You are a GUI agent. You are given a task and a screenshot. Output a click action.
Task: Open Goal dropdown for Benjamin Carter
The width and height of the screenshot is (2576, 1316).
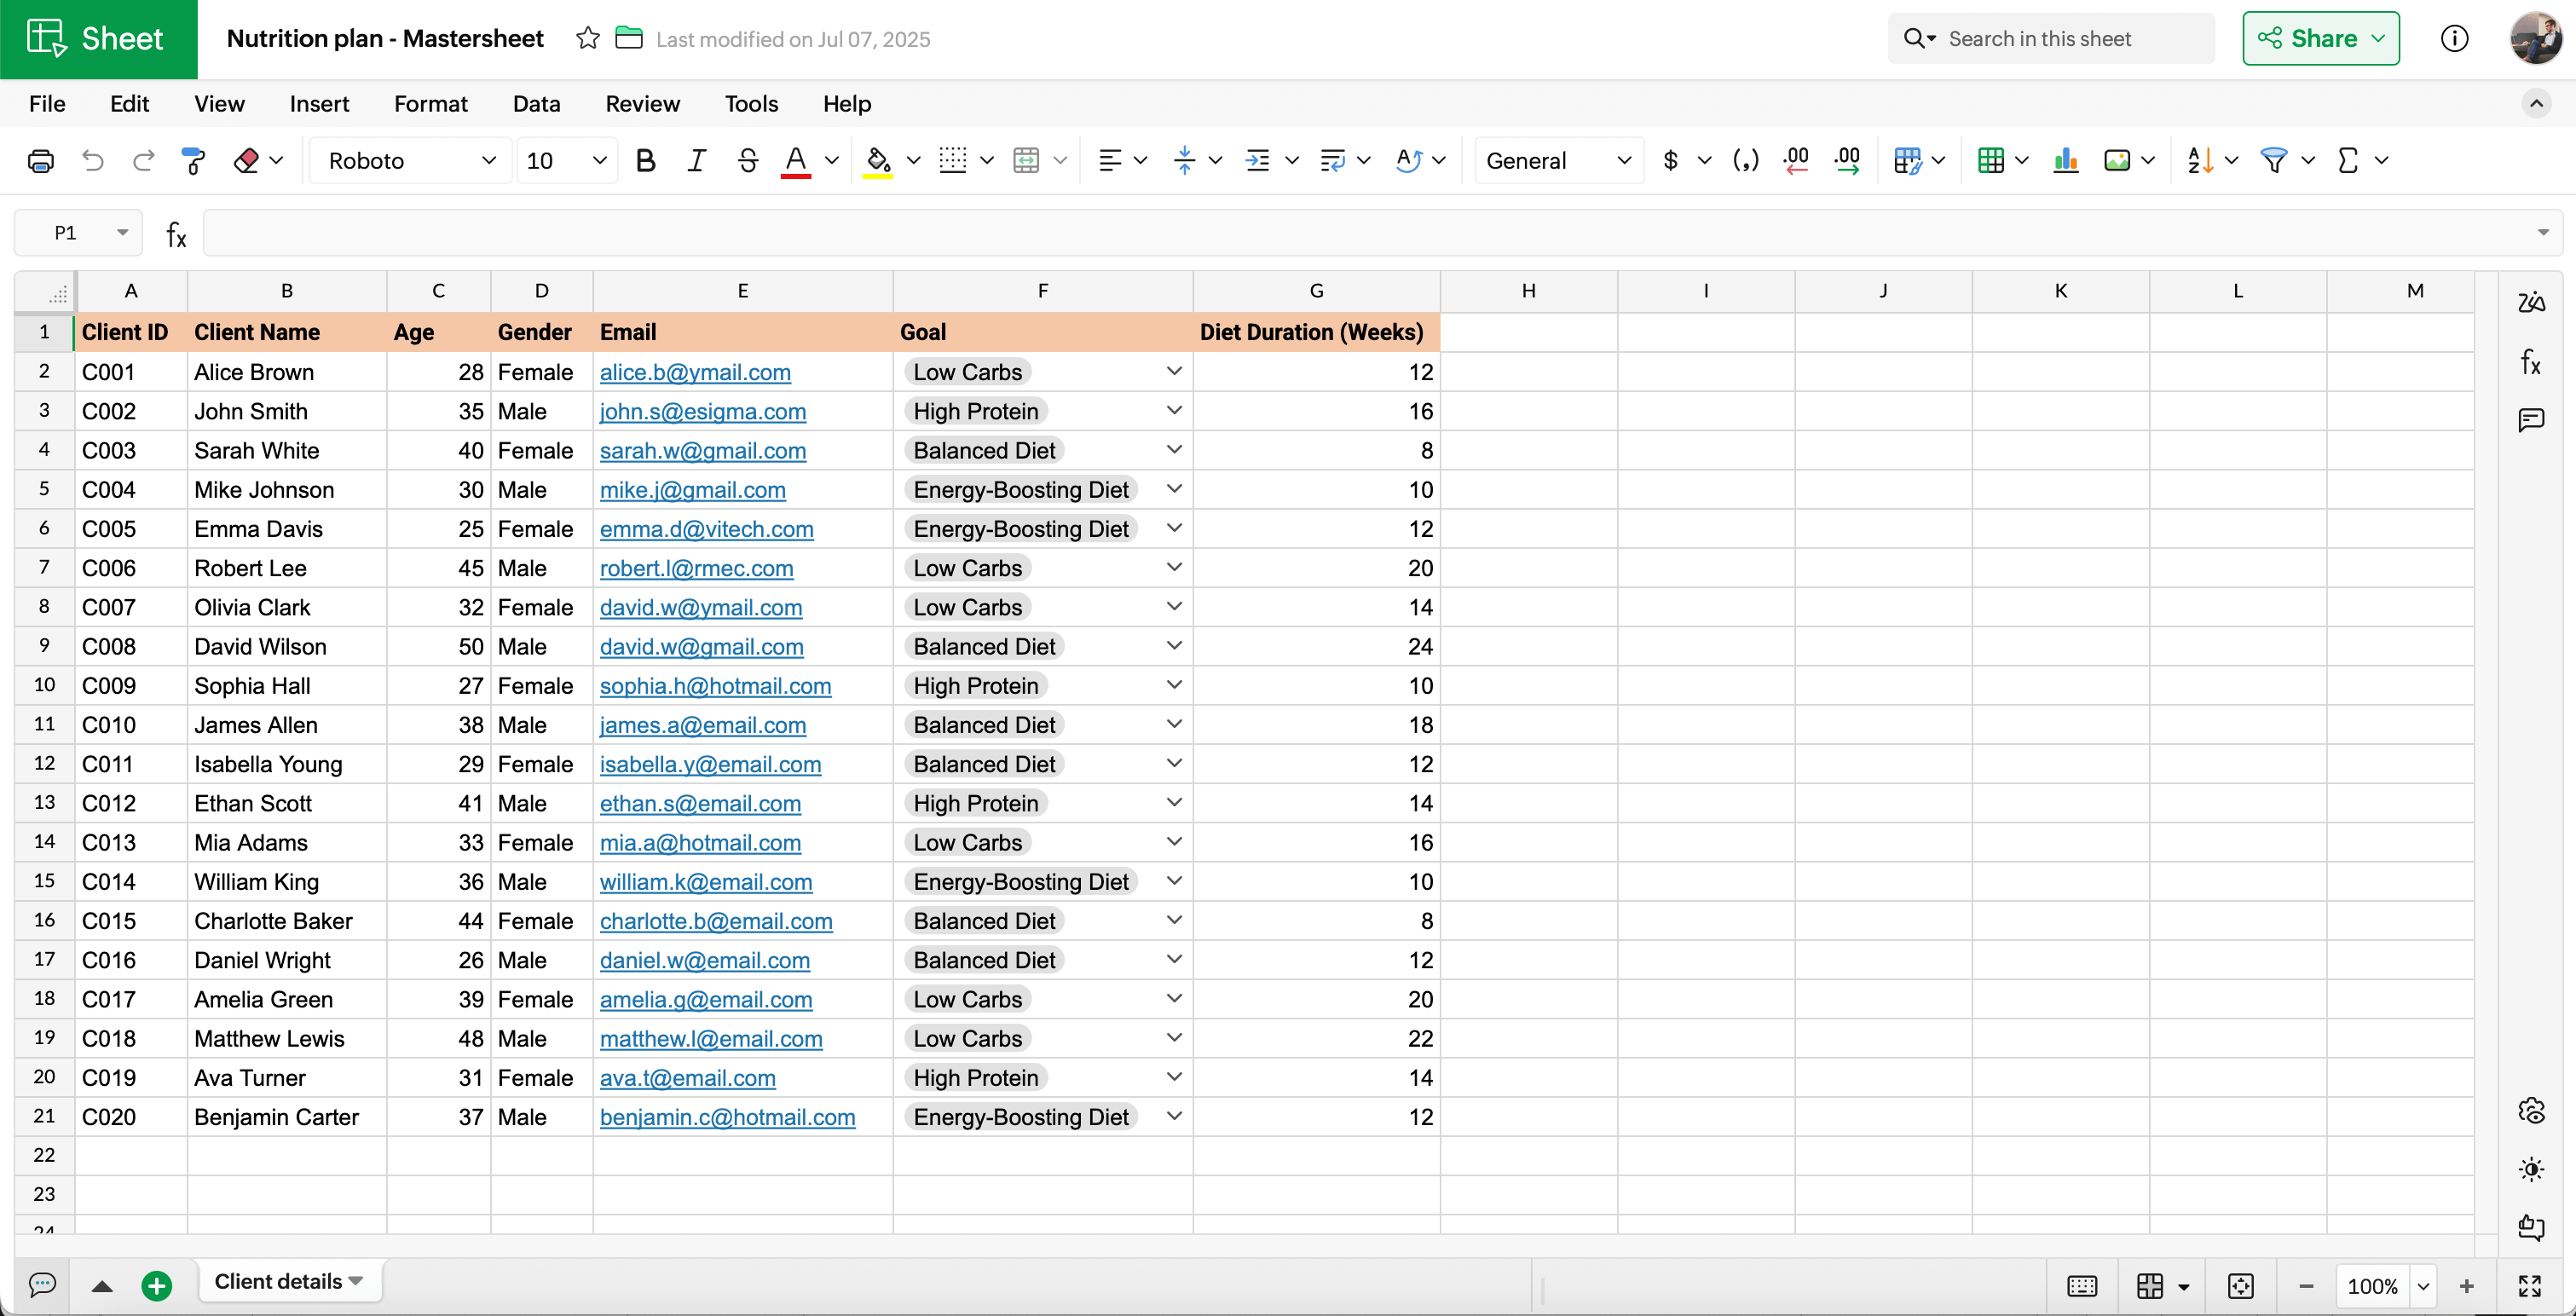[x=1174, y=1116]
